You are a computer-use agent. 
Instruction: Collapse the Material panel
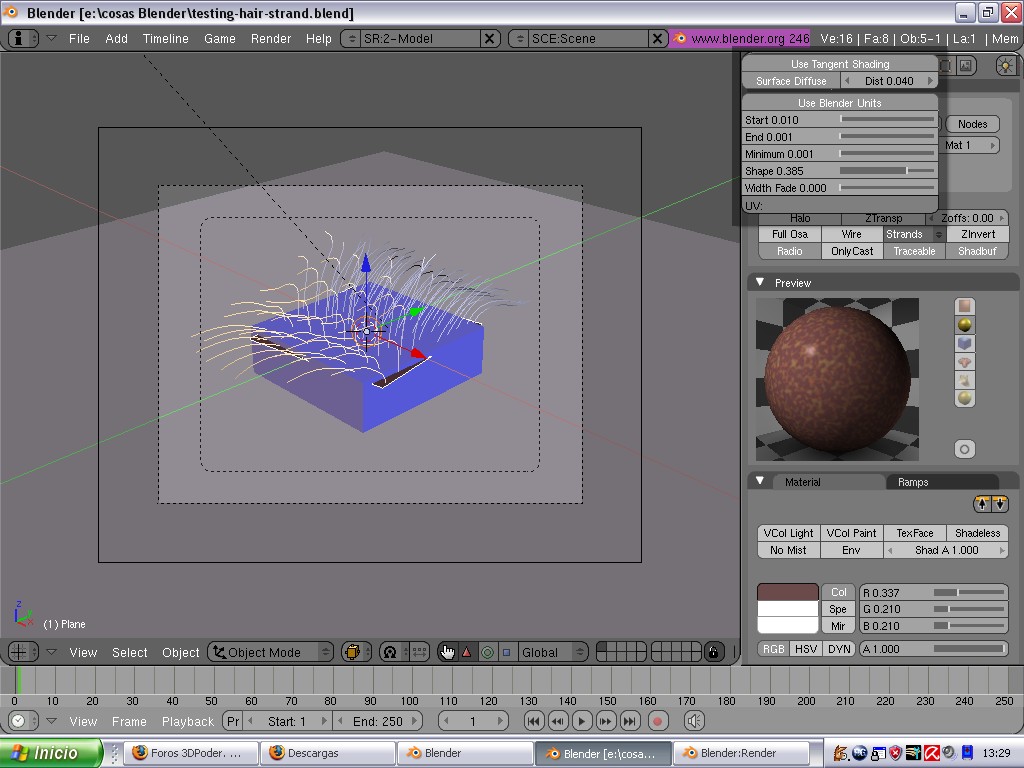(x=760, y=481)
